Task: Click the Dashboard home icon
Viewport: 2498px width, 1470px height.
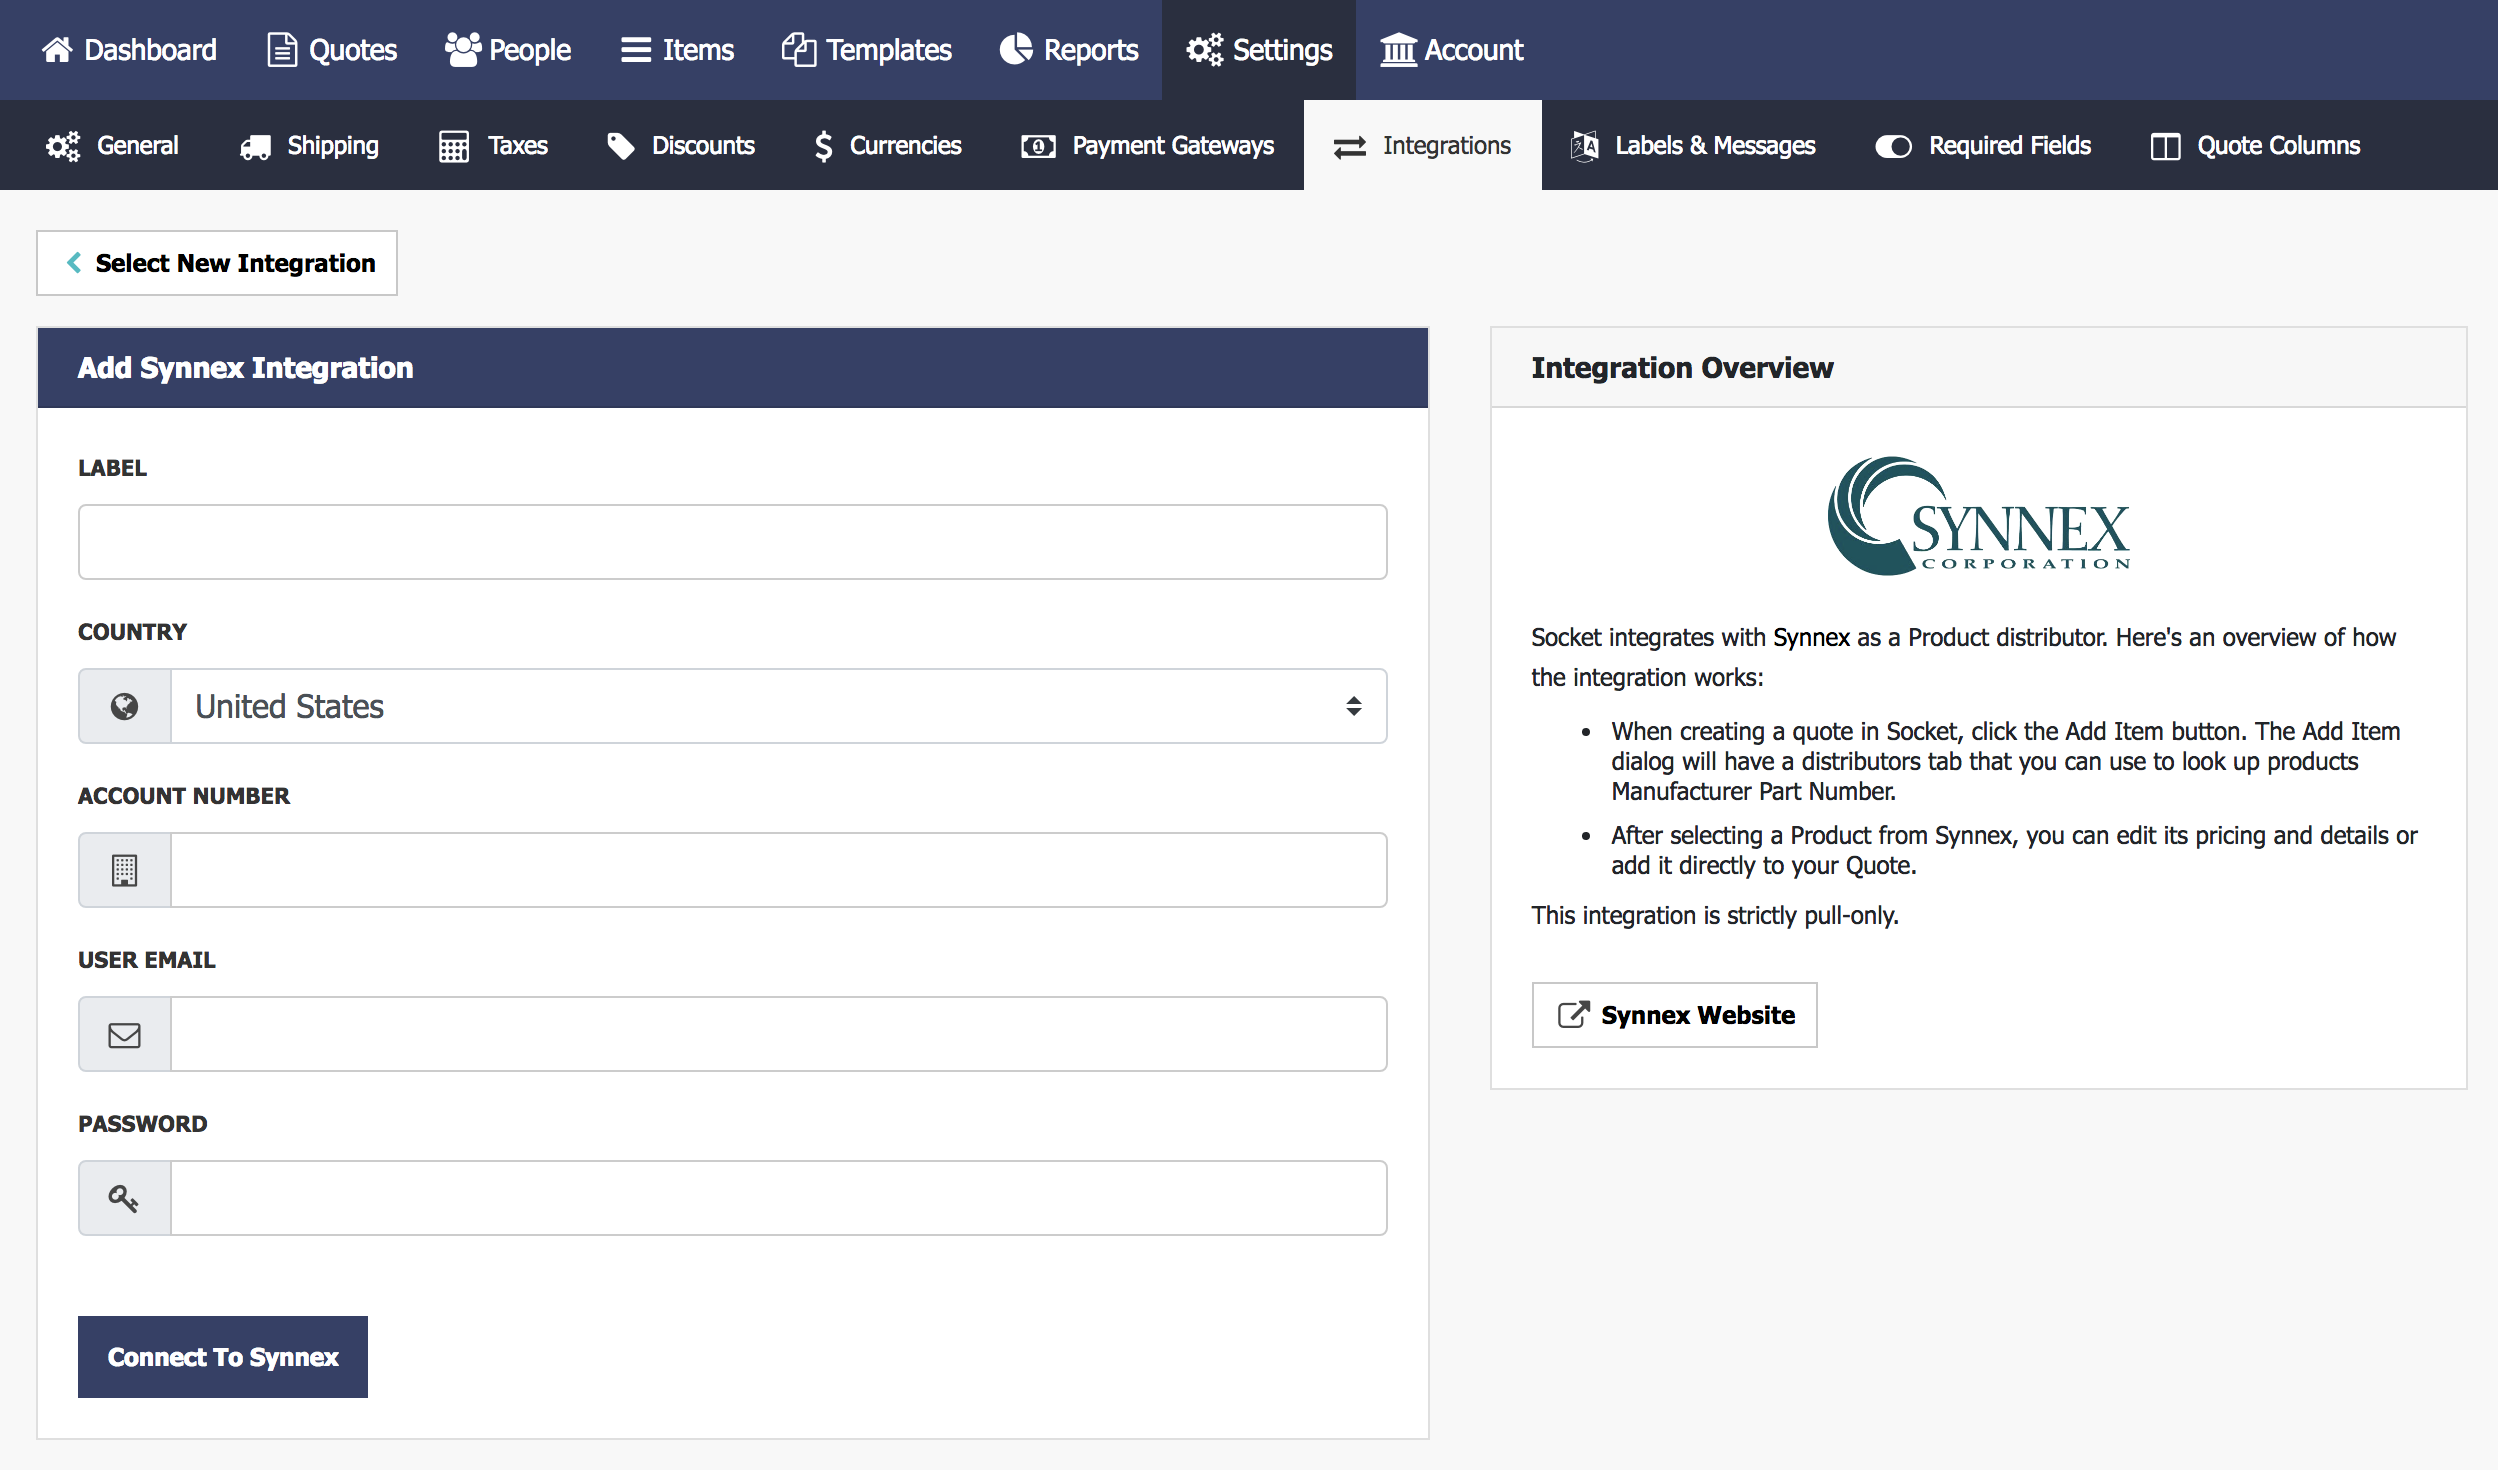Action: click(58, 50)
